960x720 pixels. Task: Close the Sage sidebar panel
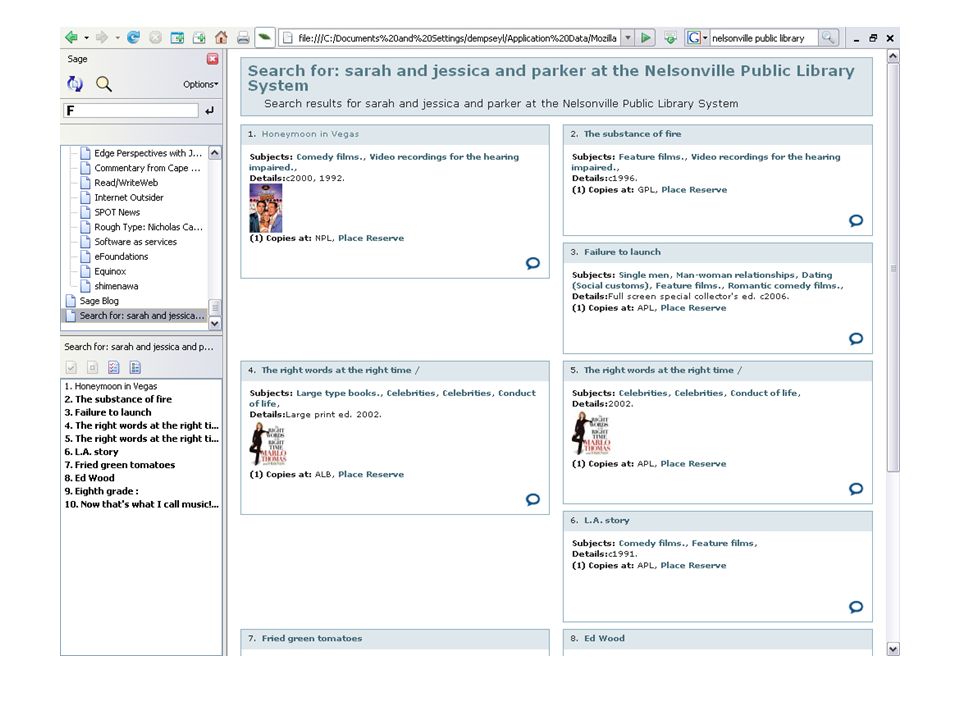point(212,59)
